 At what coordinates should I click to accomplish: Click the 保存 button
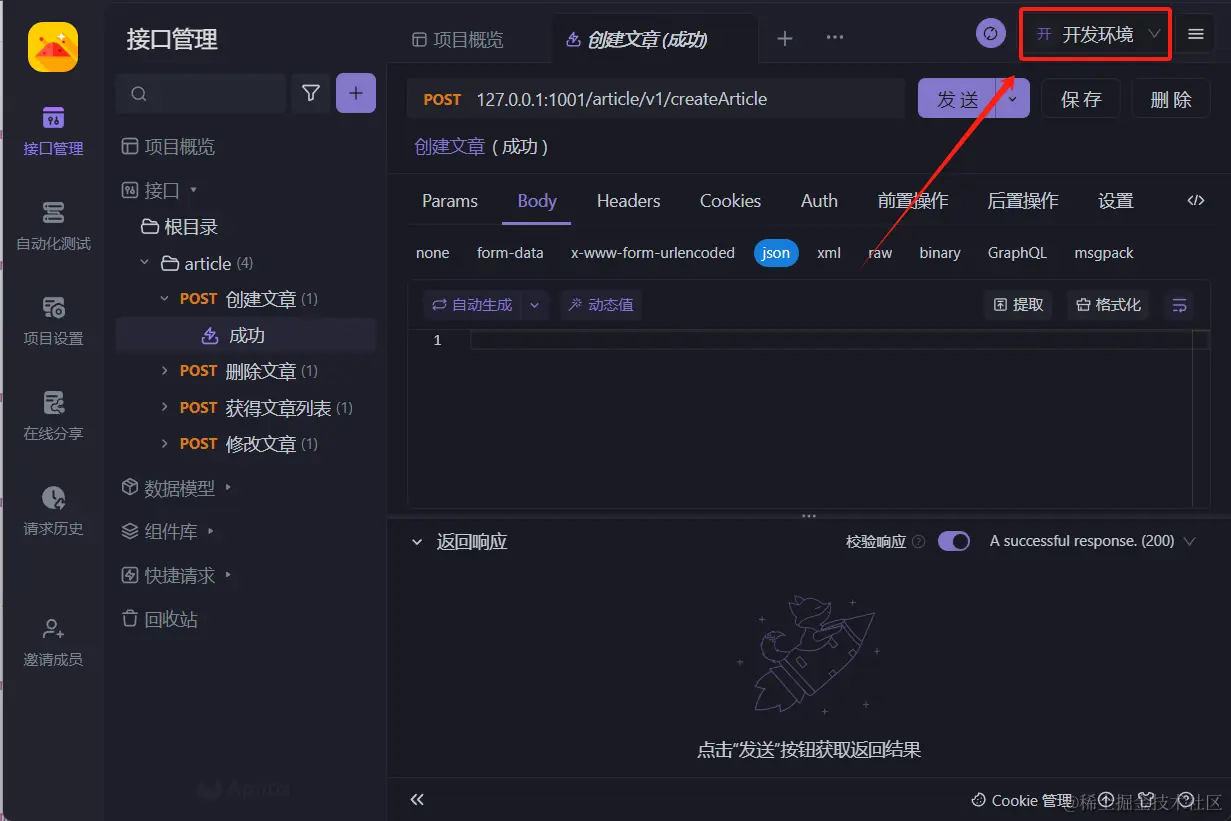coord(1081,99)
